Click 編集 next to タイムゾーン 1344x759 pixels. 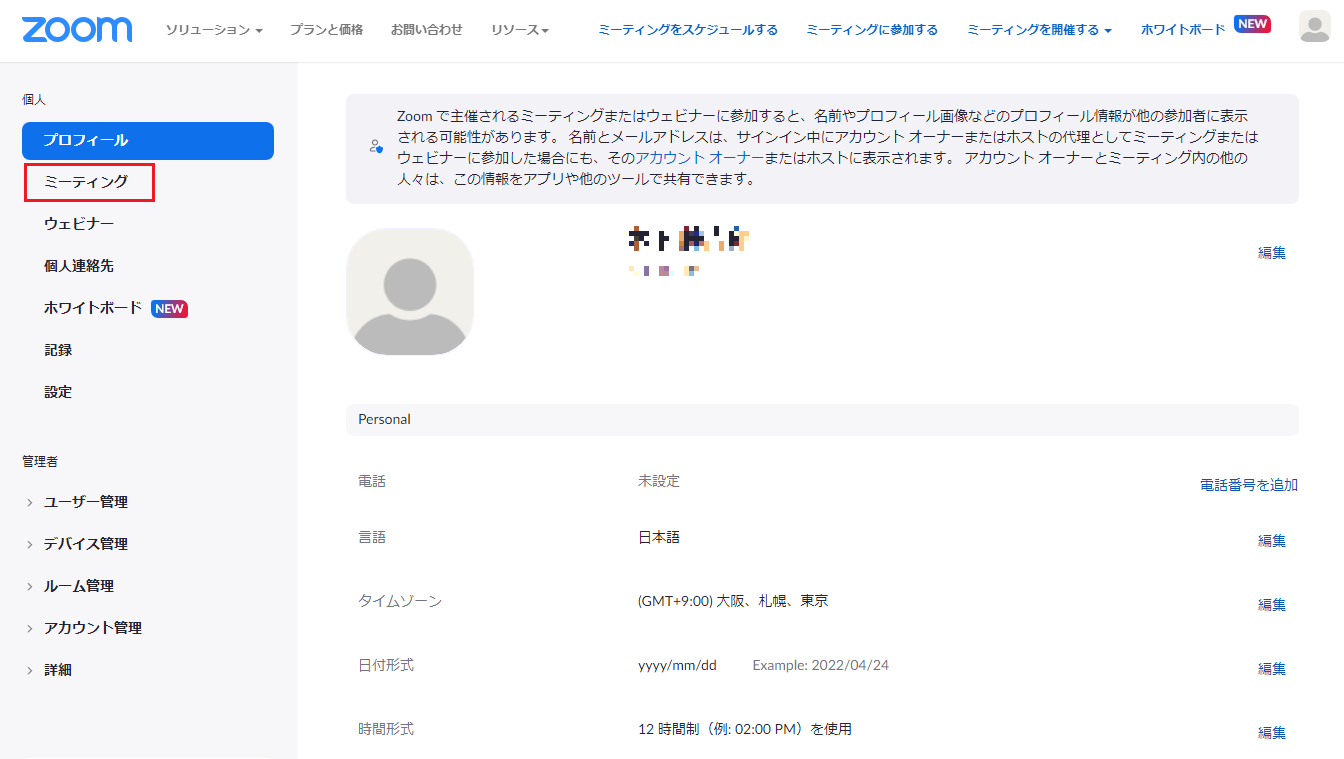pos(1271,604)
